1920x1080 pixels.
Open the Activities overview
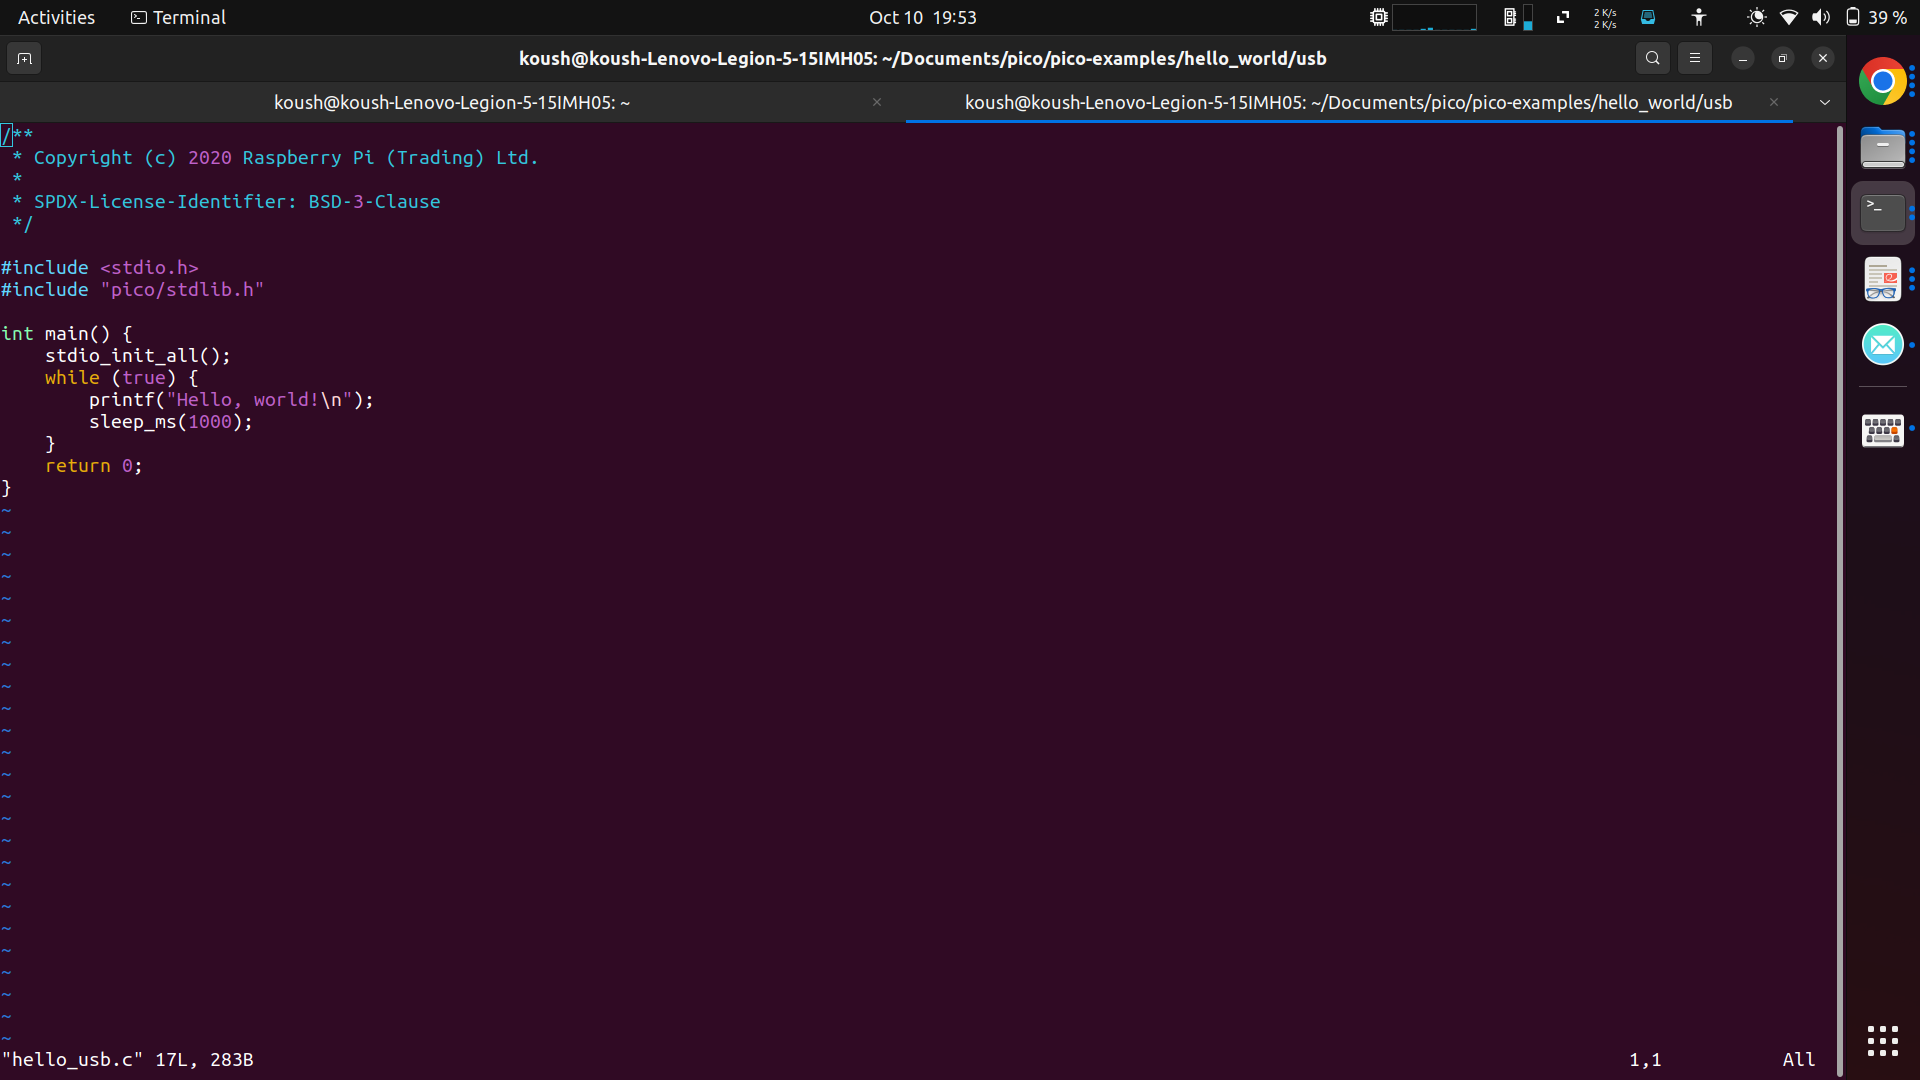pyautogui.click(x=56, y=17)
